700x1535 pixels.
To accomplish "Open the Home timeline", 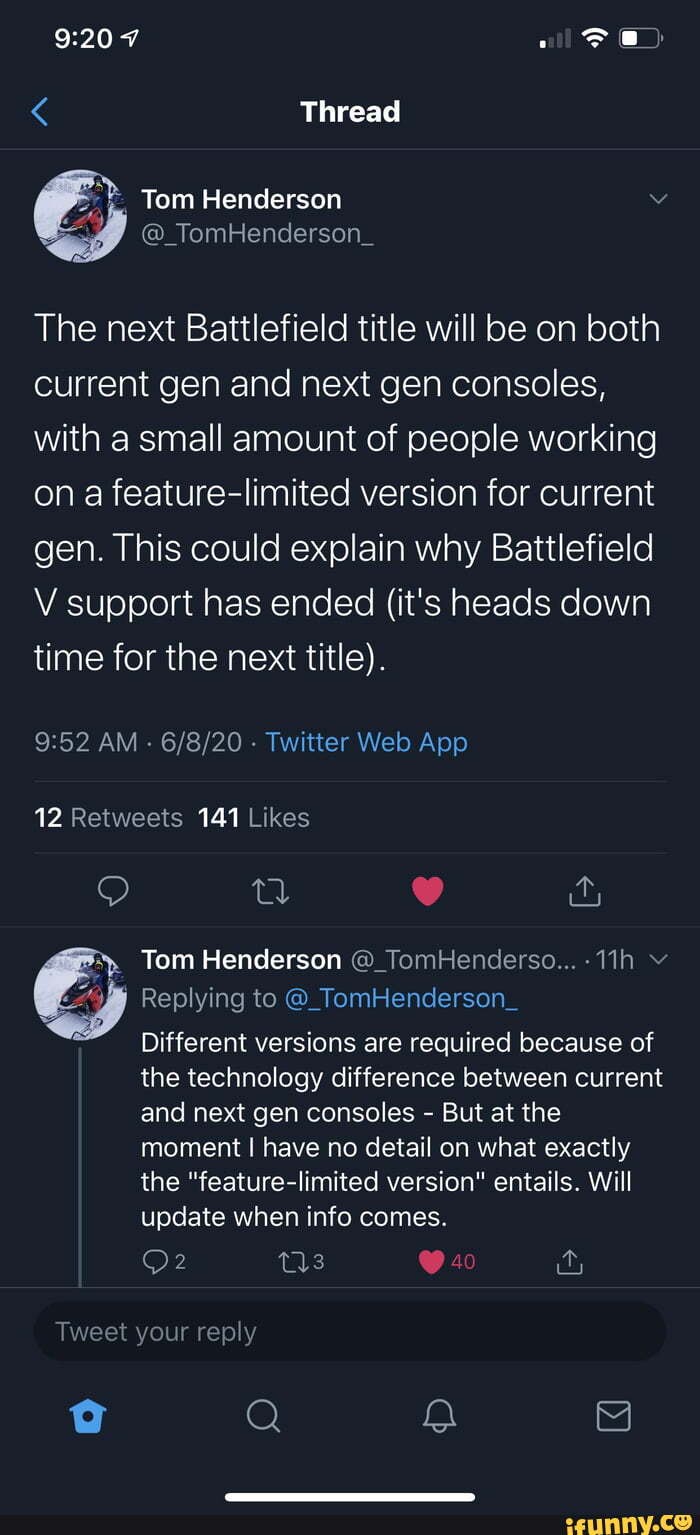I will [x=88, y=1416].
